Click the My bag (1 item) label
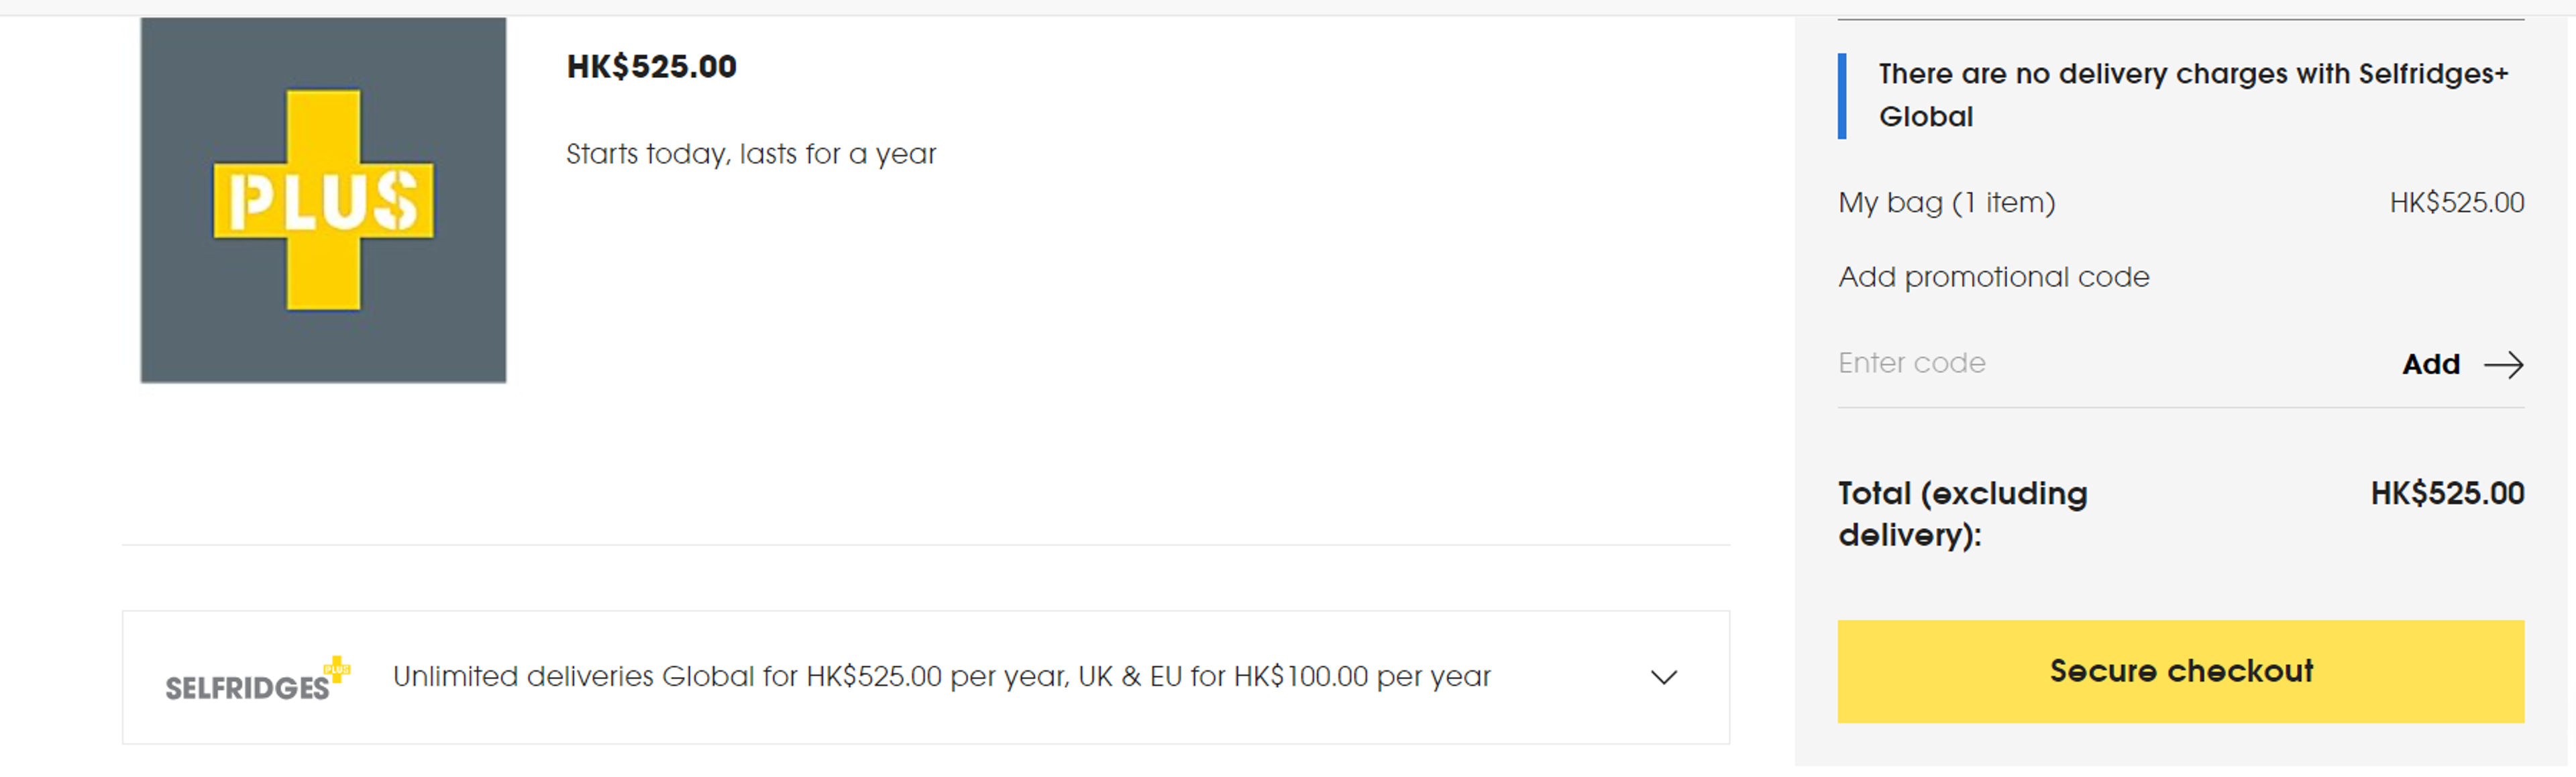 (x=1946, y=203)
